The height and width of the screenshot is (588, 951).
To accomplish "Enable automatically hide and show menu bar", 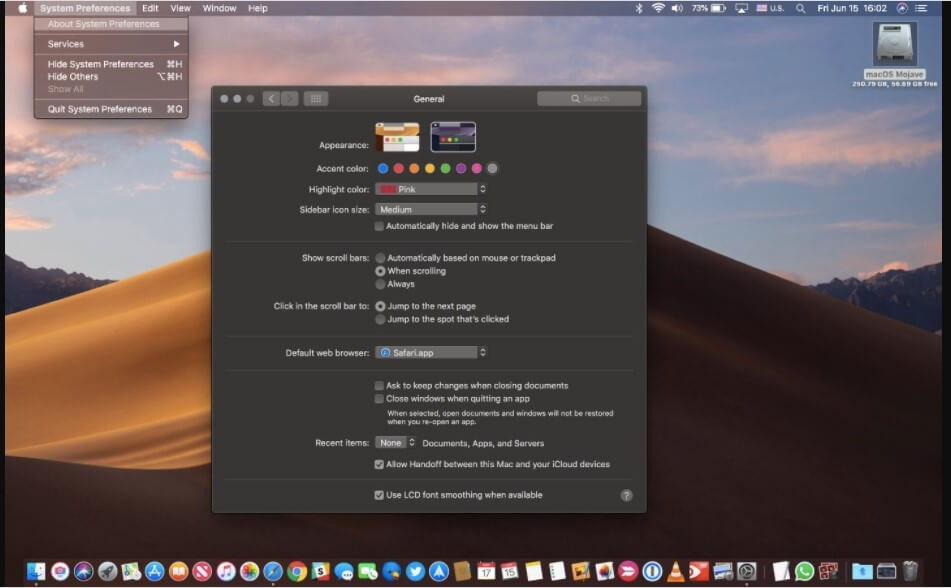I will tap(379, 226).
